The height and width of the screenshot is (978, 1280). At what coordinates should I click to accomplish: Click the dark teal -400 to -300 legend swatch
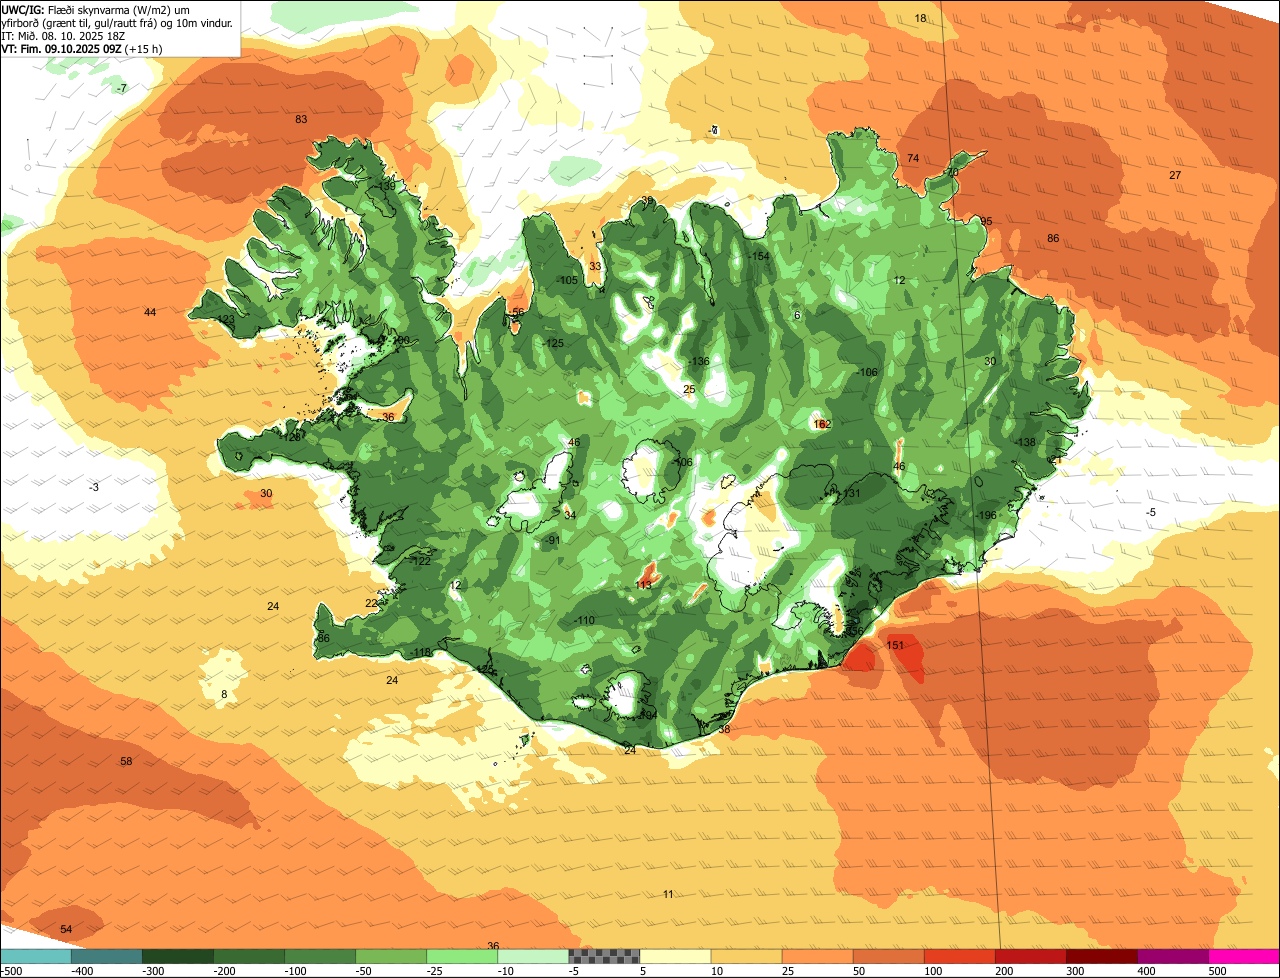click(x=106, y=956)
